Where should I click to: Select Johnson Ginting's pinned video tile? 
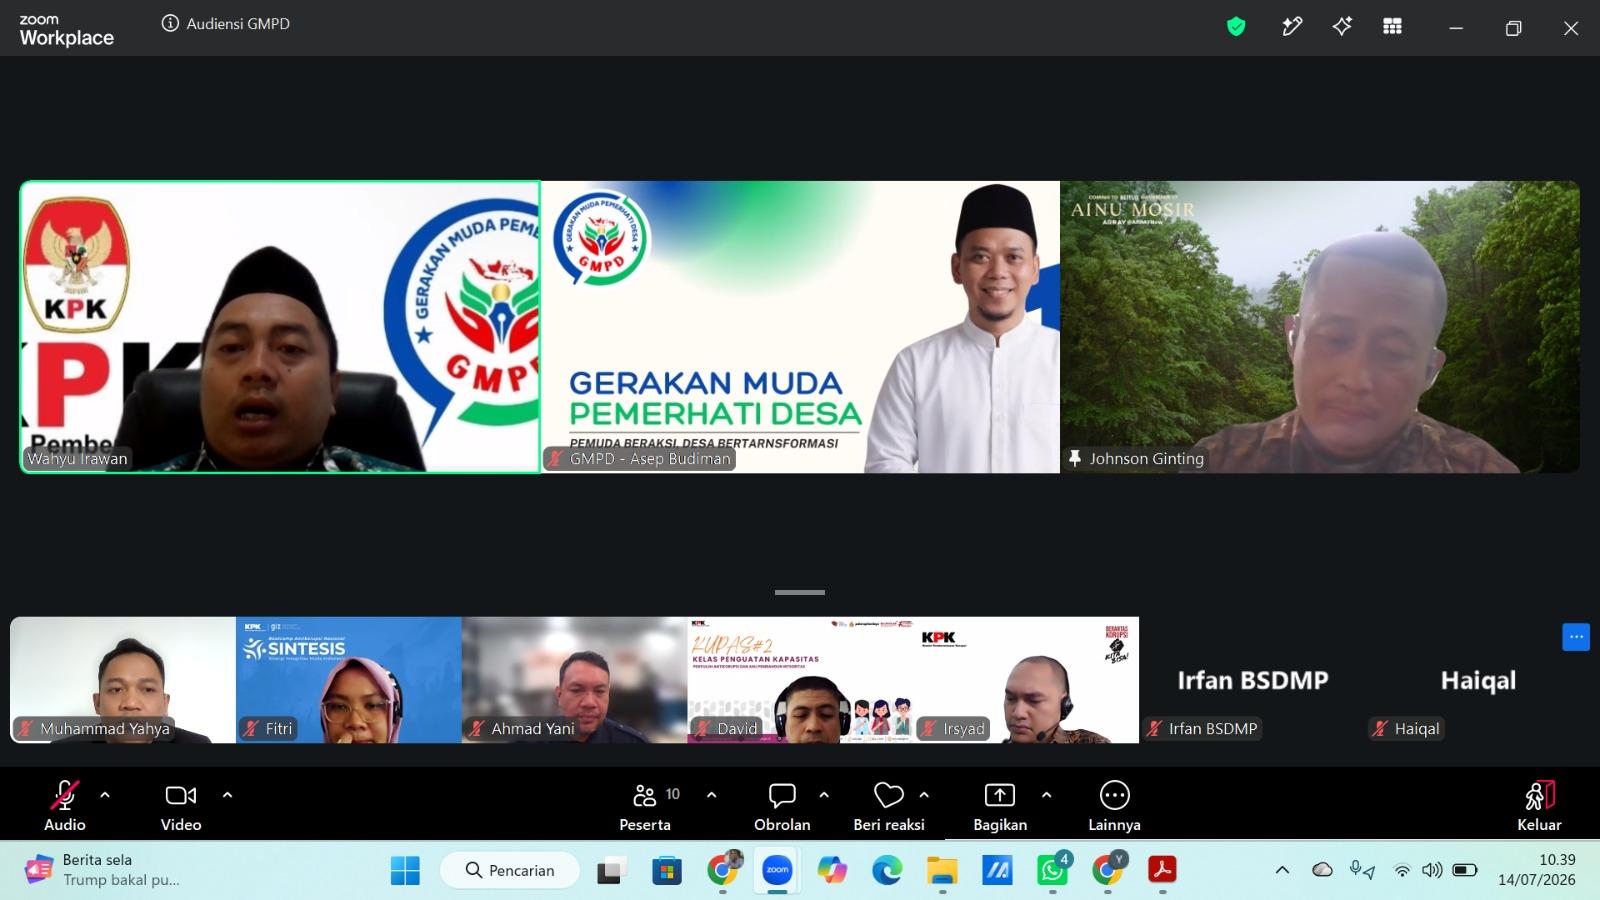1320,327
